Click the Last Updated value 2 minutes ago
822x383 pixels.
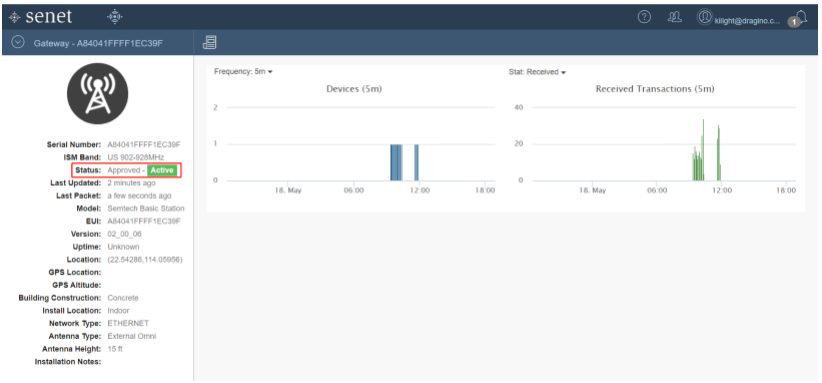coord(131,183)
